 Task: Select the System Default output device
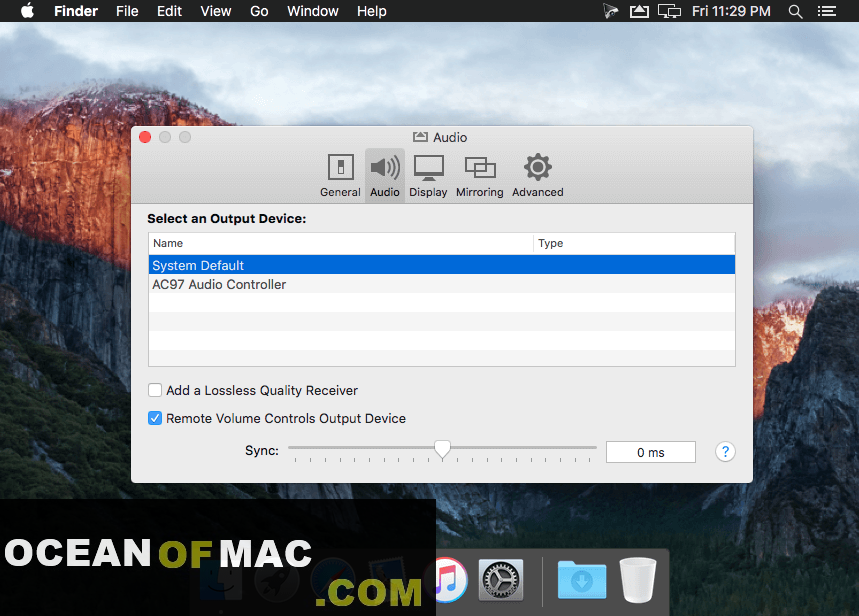click(x=442, y=265)
